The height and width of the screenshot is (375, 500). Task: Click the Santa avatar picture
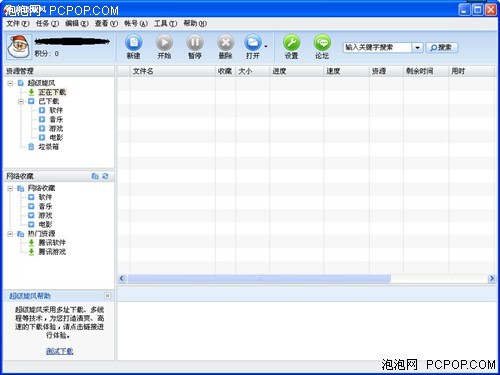(x=19, y=47)
